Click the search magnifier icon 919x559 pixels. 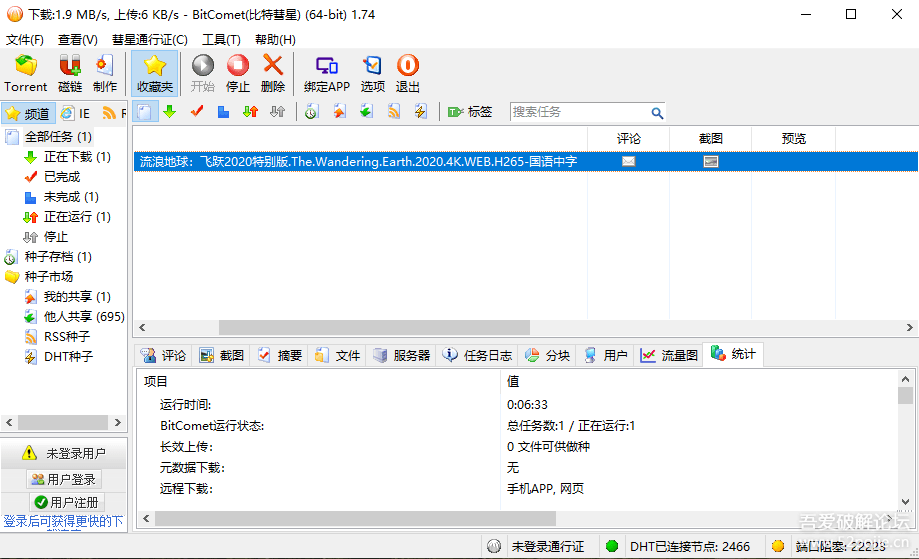click(x=657, y=113)
